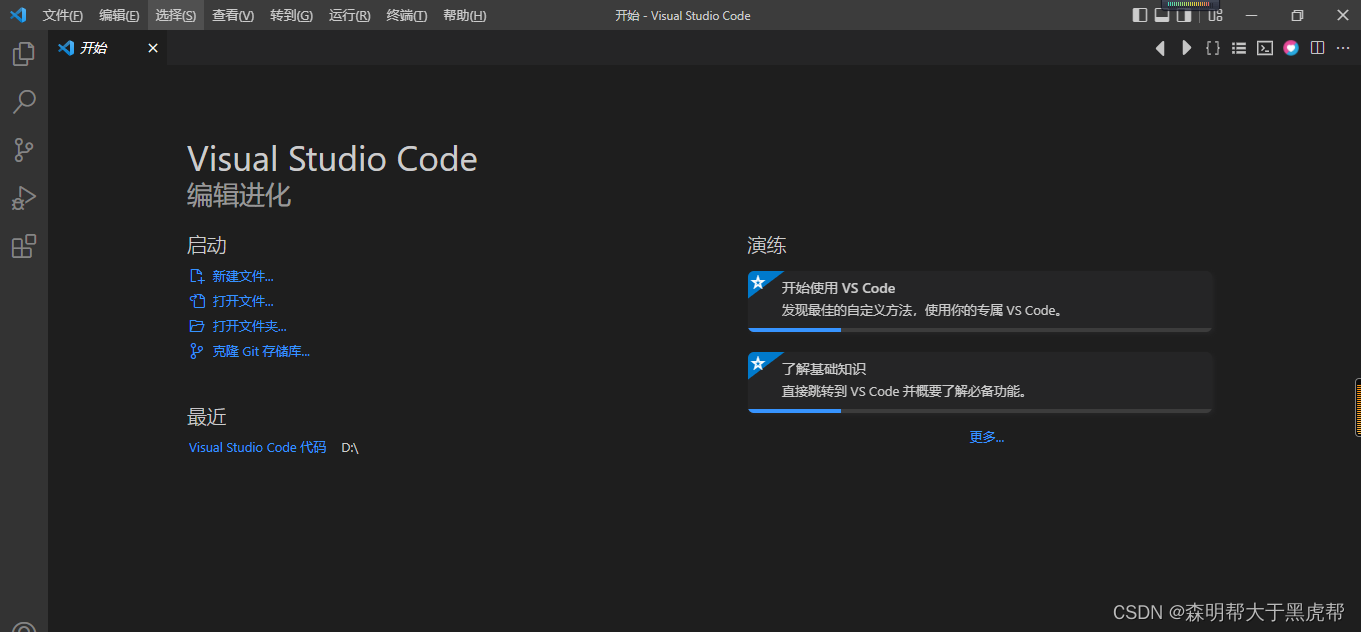Open the 编辑(E) menu

point(119,15)
